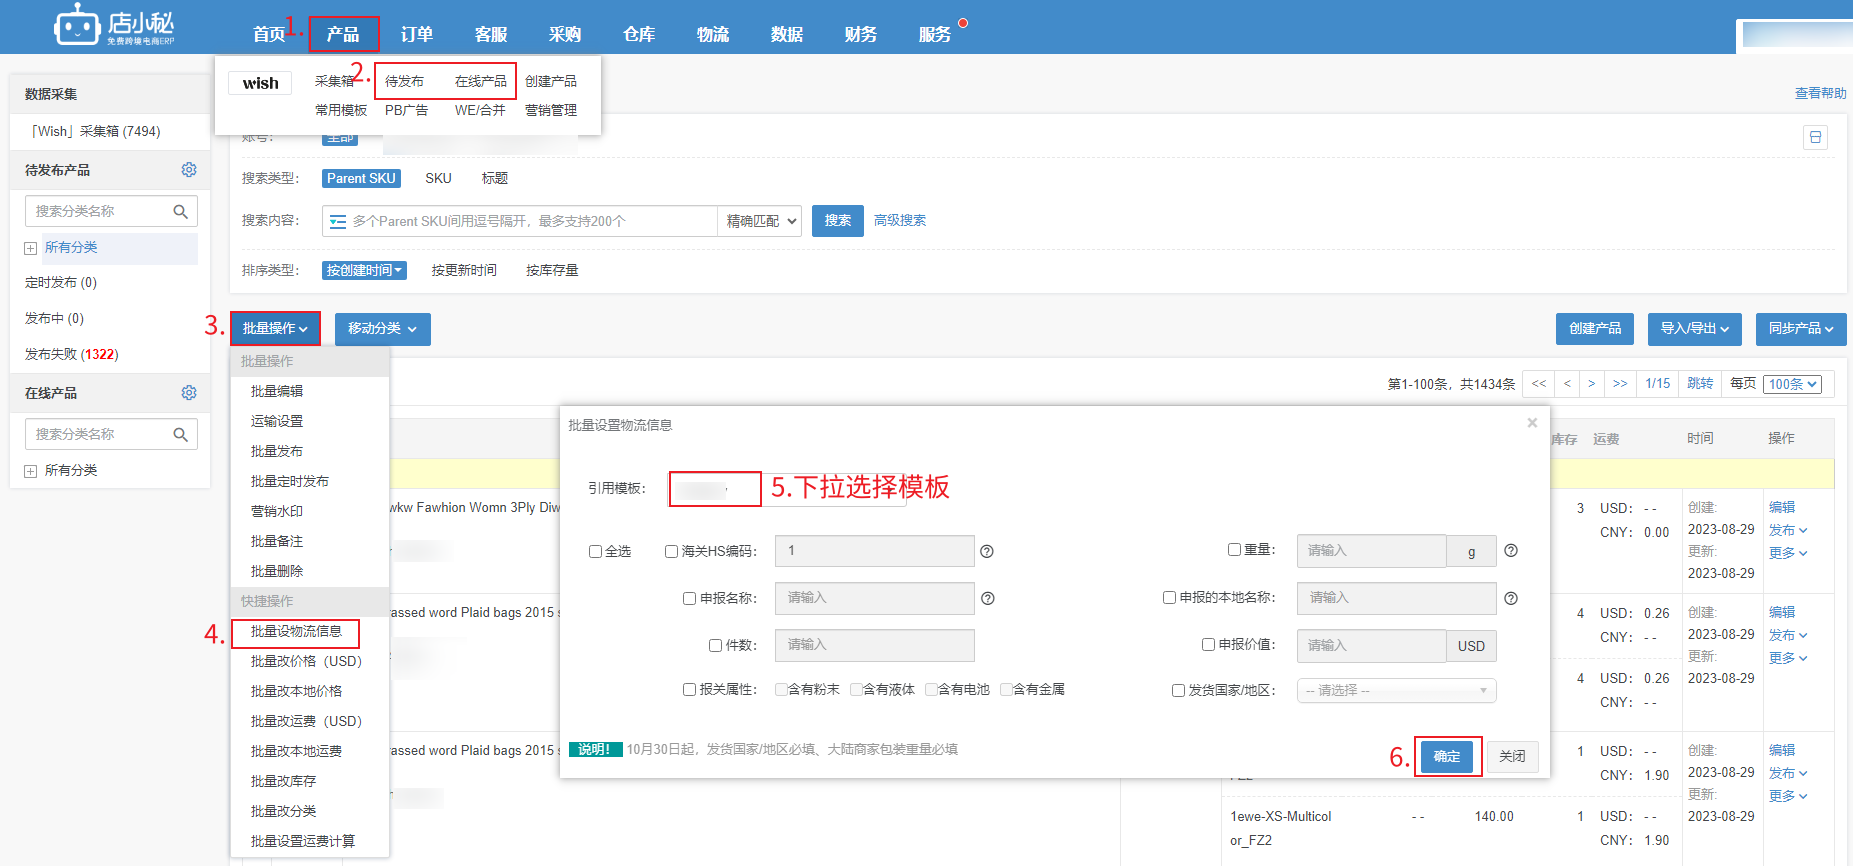
Task: Open settings gear for 待发布产品
Action: click(189, 170)
